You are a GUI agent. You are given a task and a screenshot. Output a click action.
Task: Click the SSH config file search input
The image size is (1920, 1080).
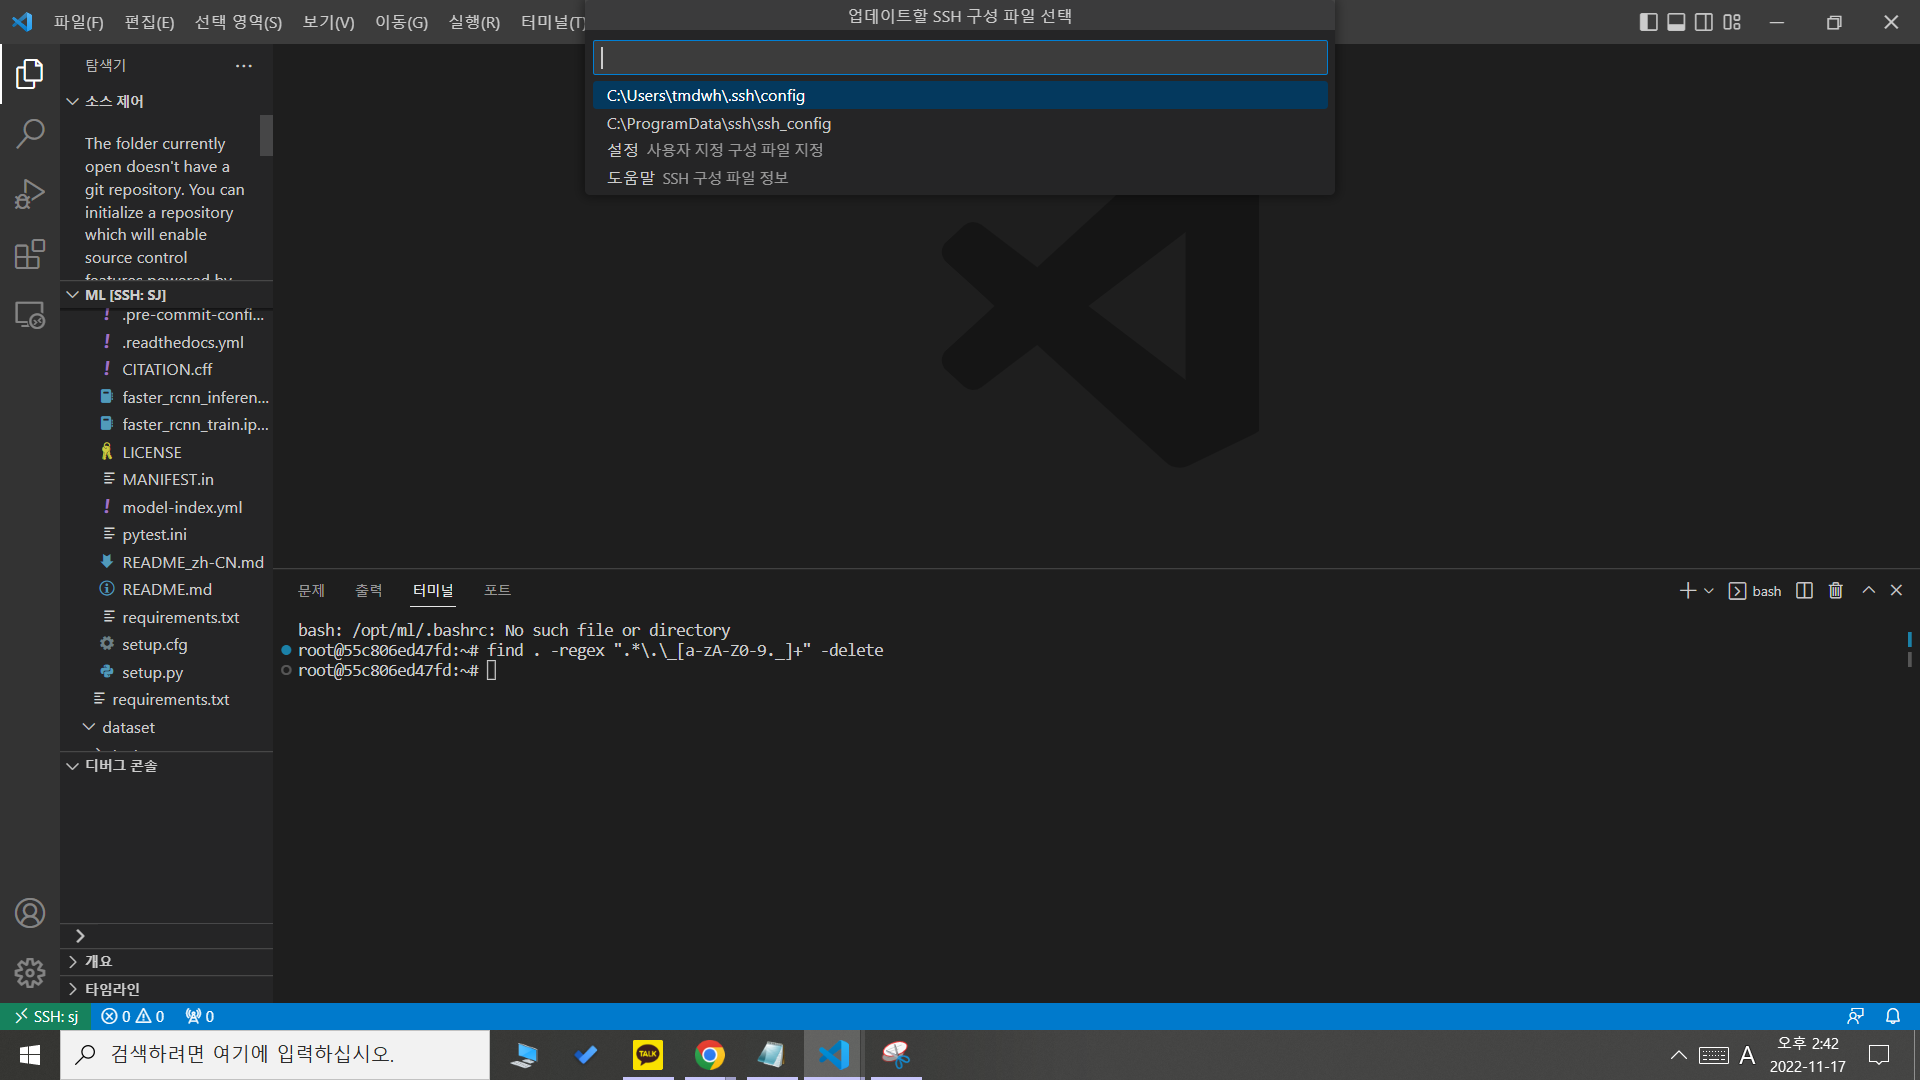(x=960, y=58)
